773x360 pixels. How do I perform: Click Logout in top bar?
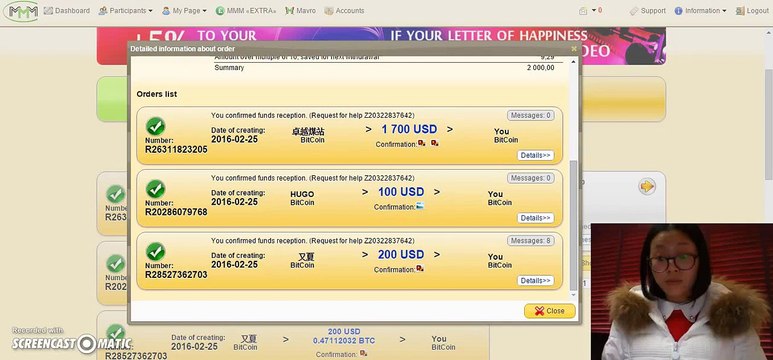(x=752, y=10)
